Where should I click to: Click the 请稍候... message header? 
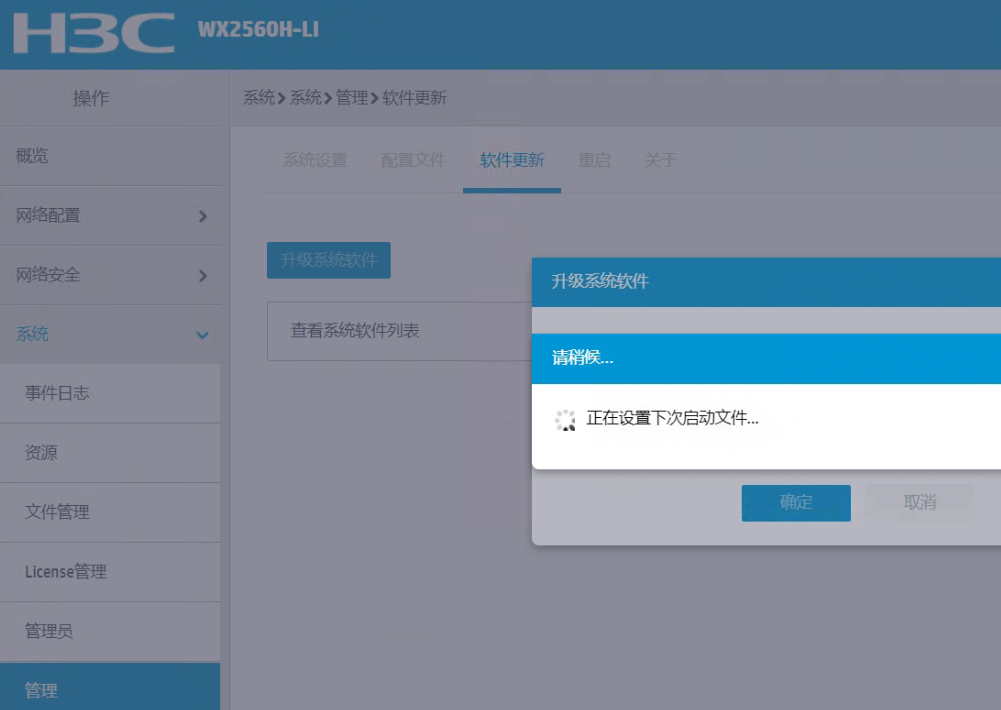(x=582, y=358)
